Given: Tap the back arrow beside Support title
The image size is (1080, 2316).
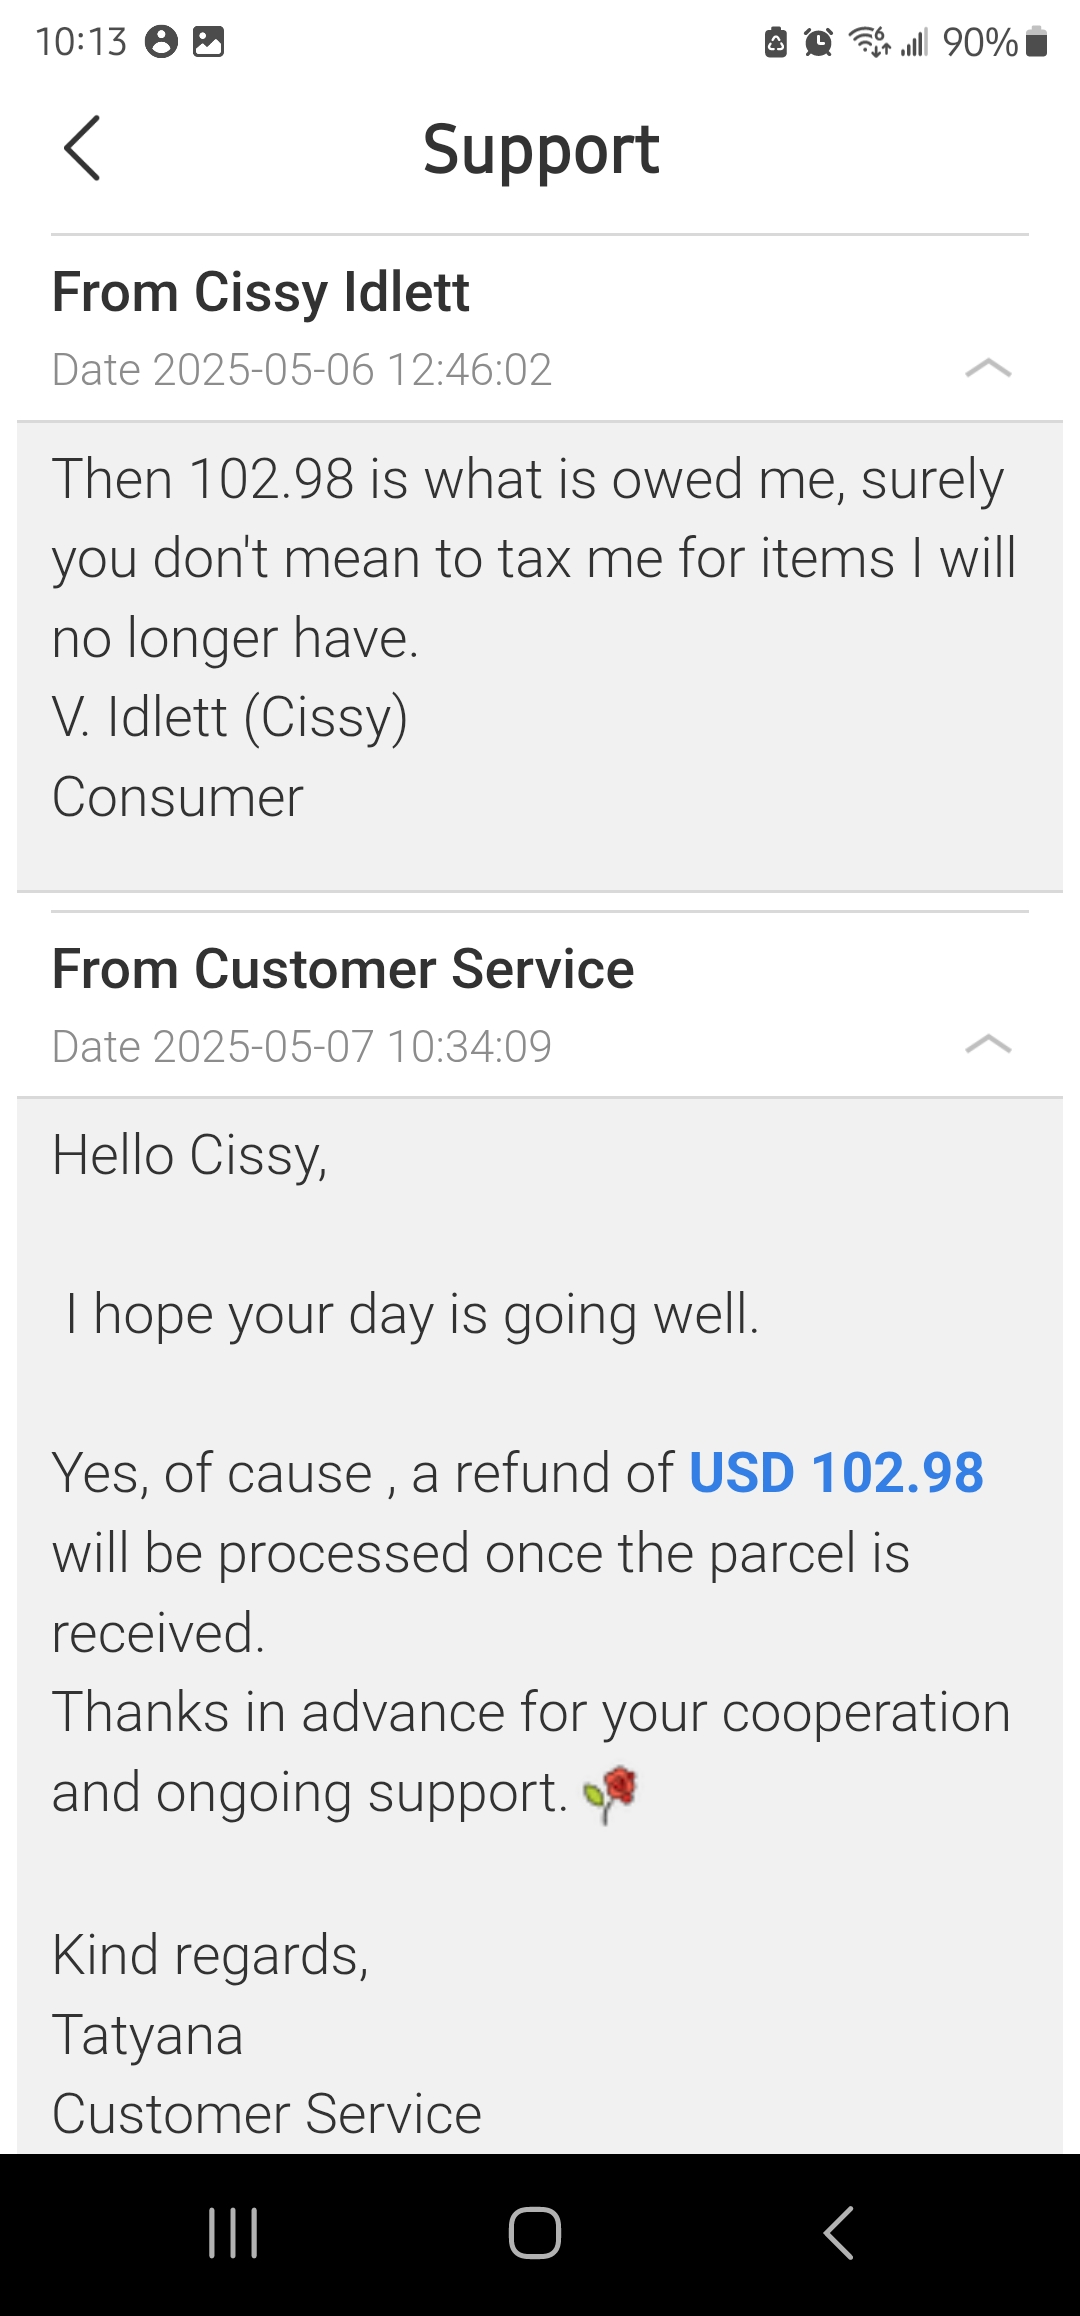Looking at the screenshot, I should (82, 148).
